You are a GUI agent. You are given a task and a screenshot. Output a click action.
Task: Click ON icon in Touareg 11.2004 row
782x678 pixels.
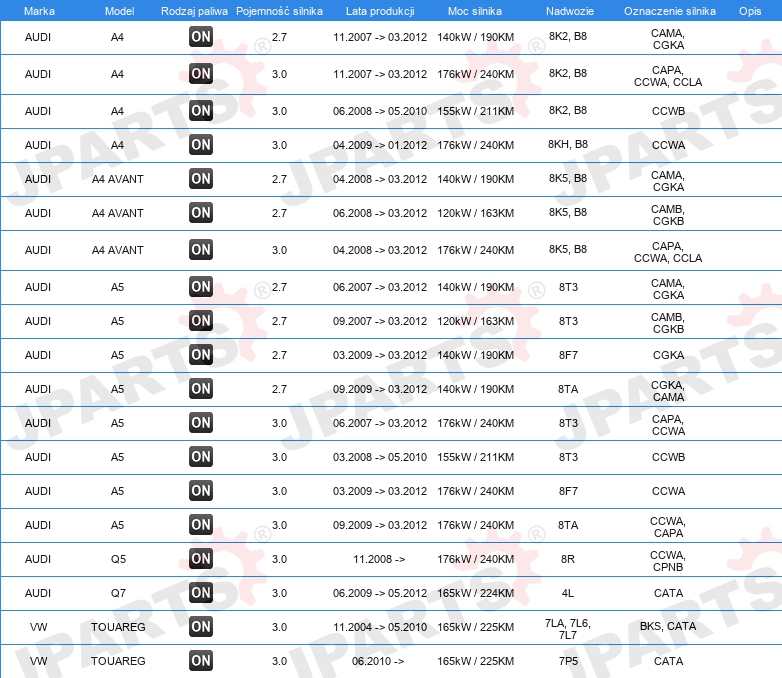(201, 626)
